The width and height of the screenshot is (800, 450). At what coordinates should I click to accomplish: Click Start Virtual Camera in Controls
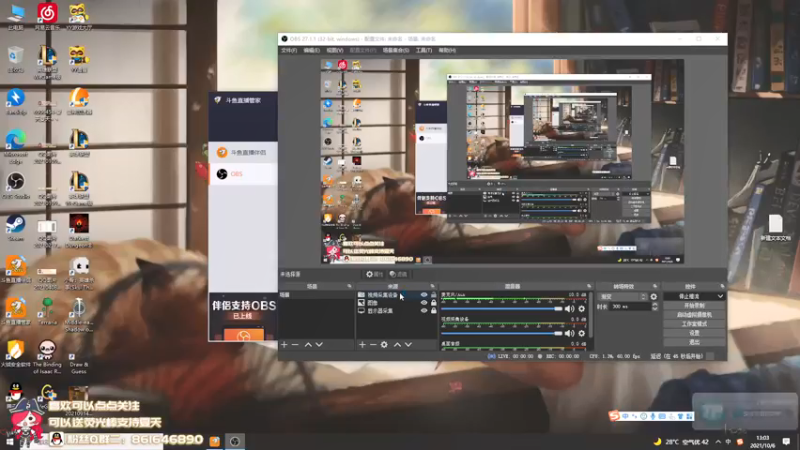694,315
